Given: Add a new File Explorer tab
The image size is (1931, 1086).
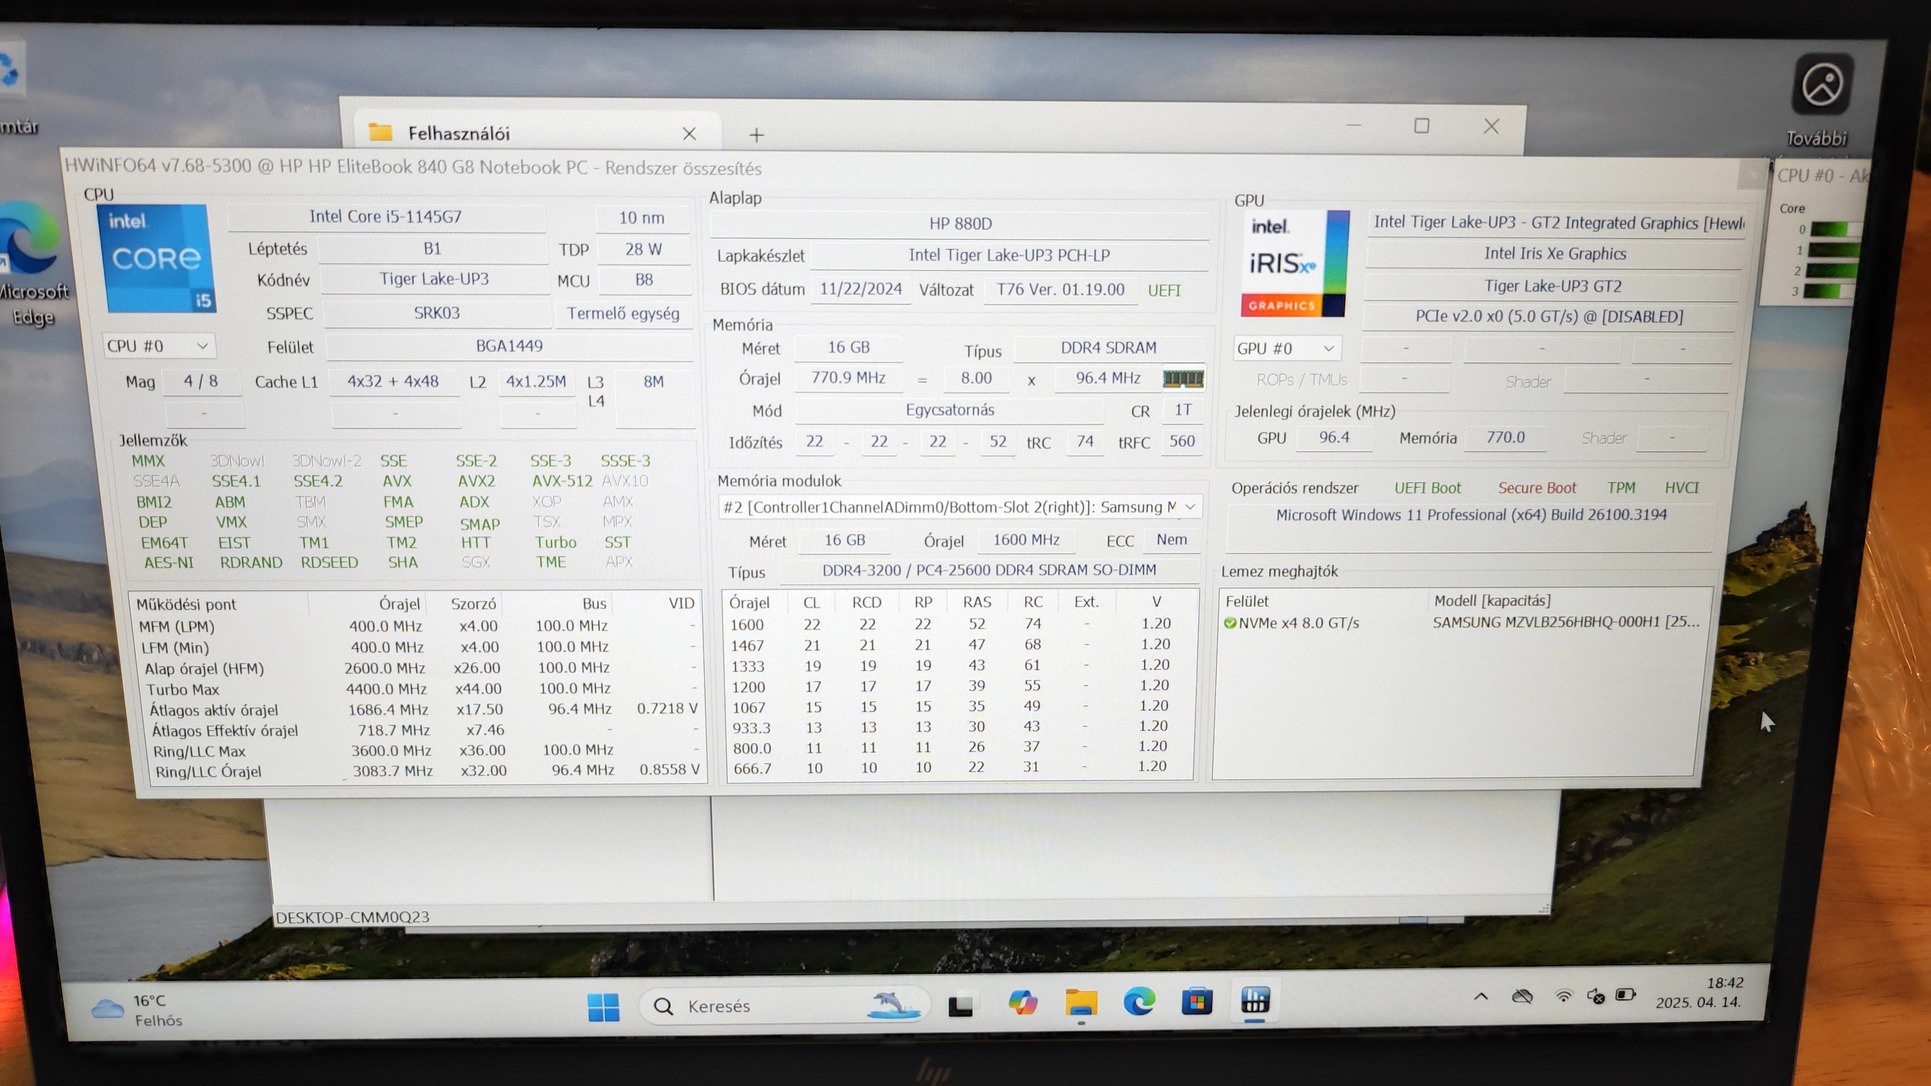Looking at the screenshot, I should coord(756,134).
